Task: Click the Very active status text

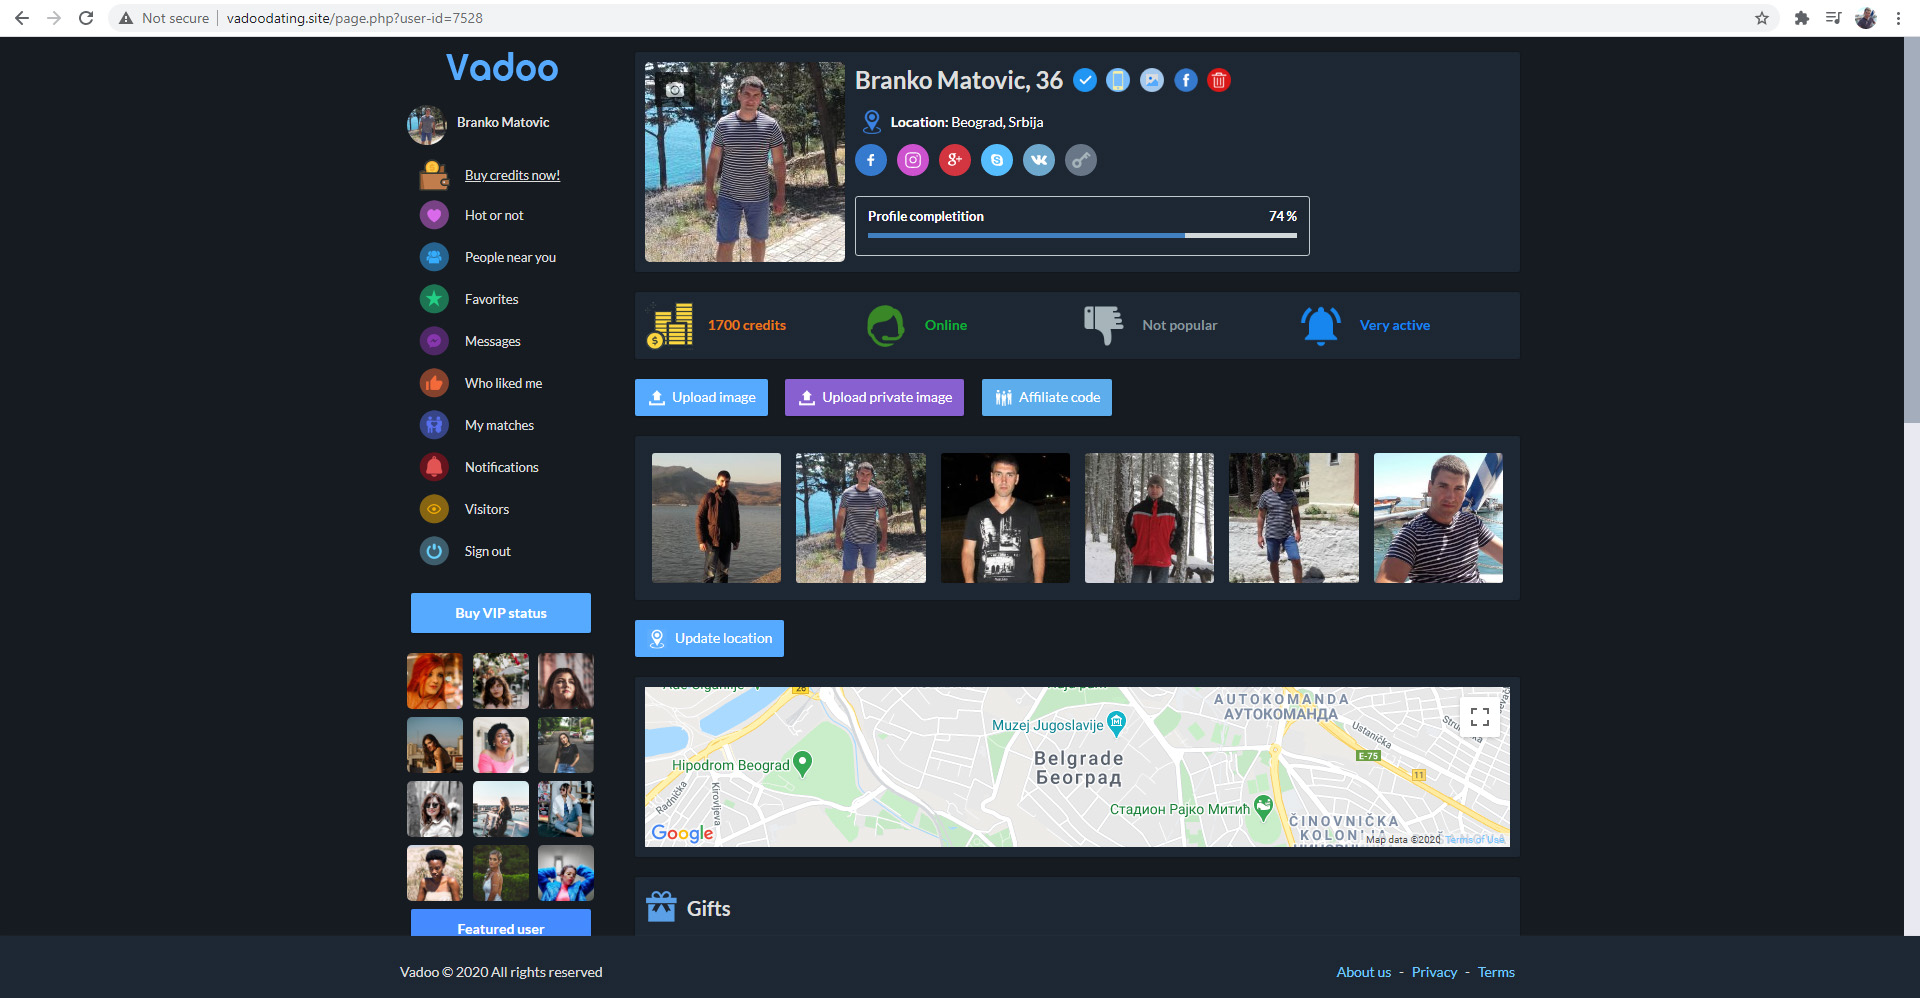Action: (x=1395, y=325)
